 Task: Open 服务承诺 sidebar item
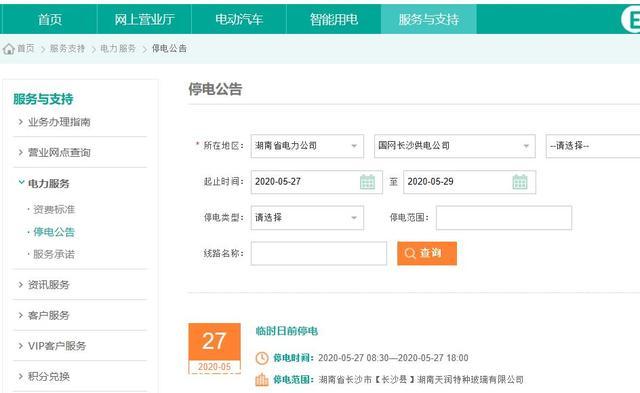[54, 254]
